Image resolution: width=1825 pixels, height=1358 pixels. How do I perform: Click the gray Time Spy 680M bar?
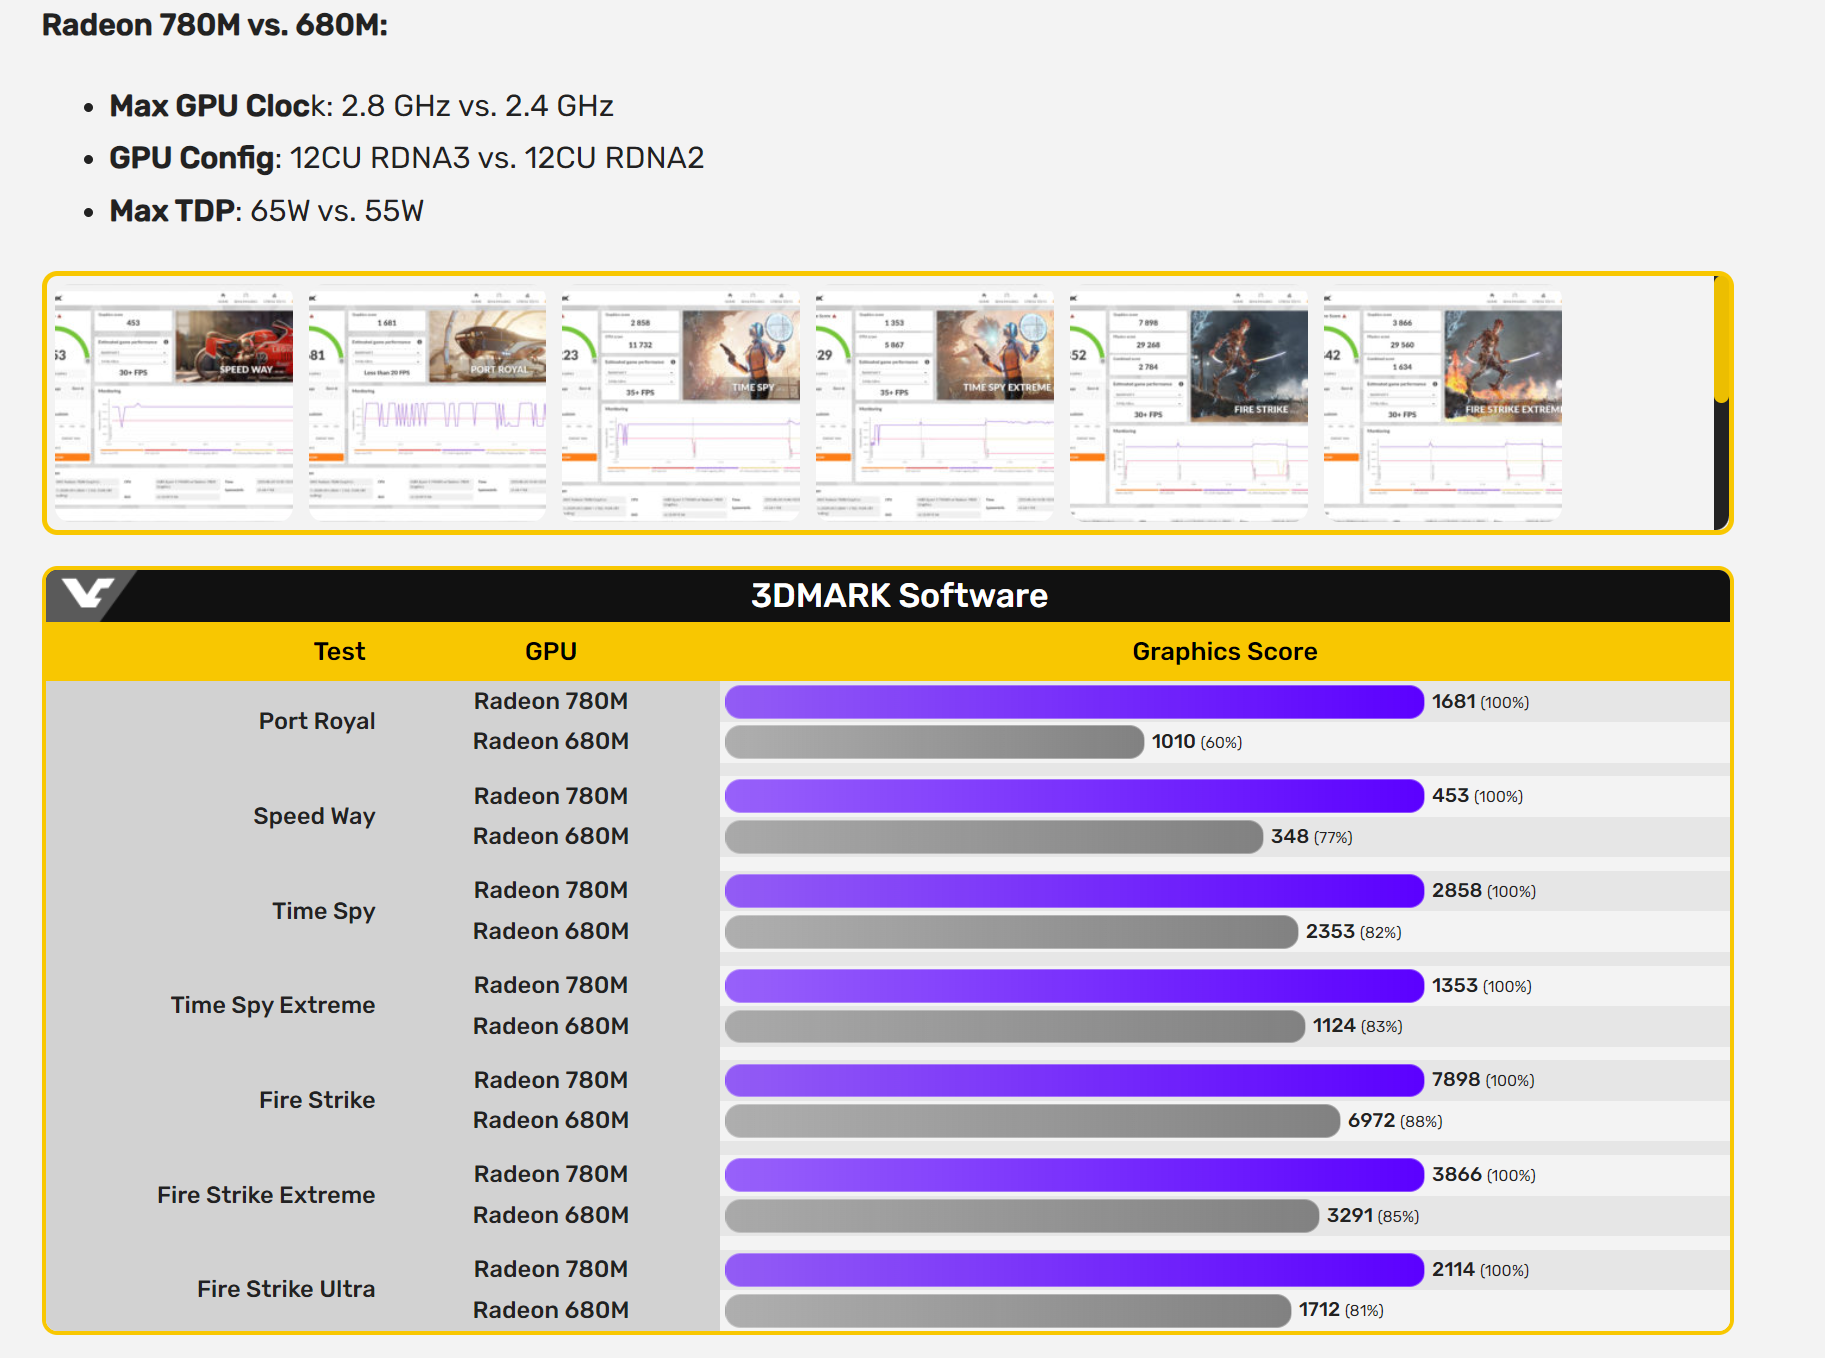click(x=1011, y=932)
